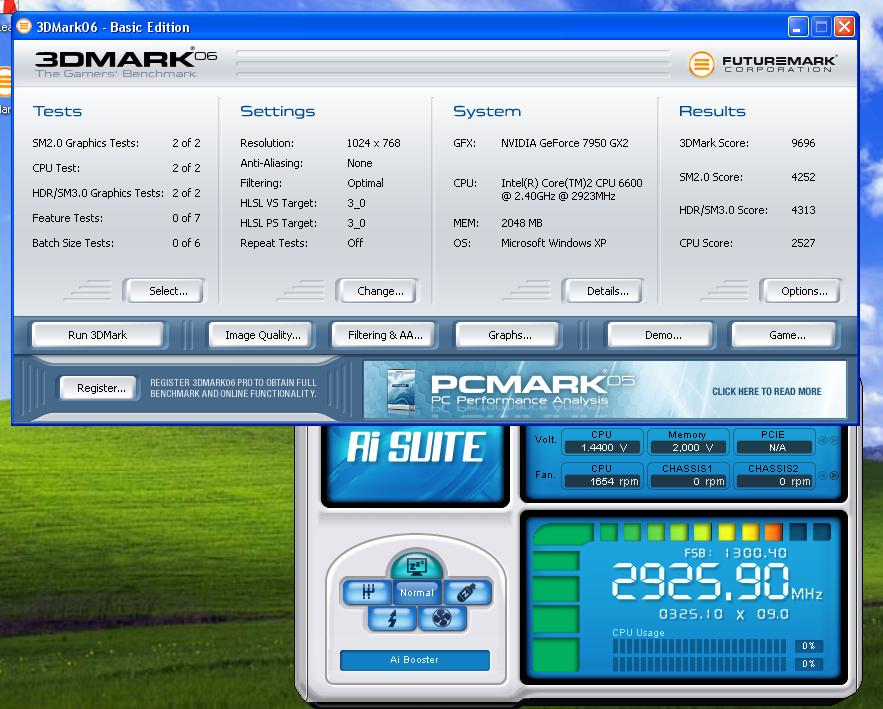Click the right arrow beside the Volt readings
883x709 pixels.
pos(834,440)
